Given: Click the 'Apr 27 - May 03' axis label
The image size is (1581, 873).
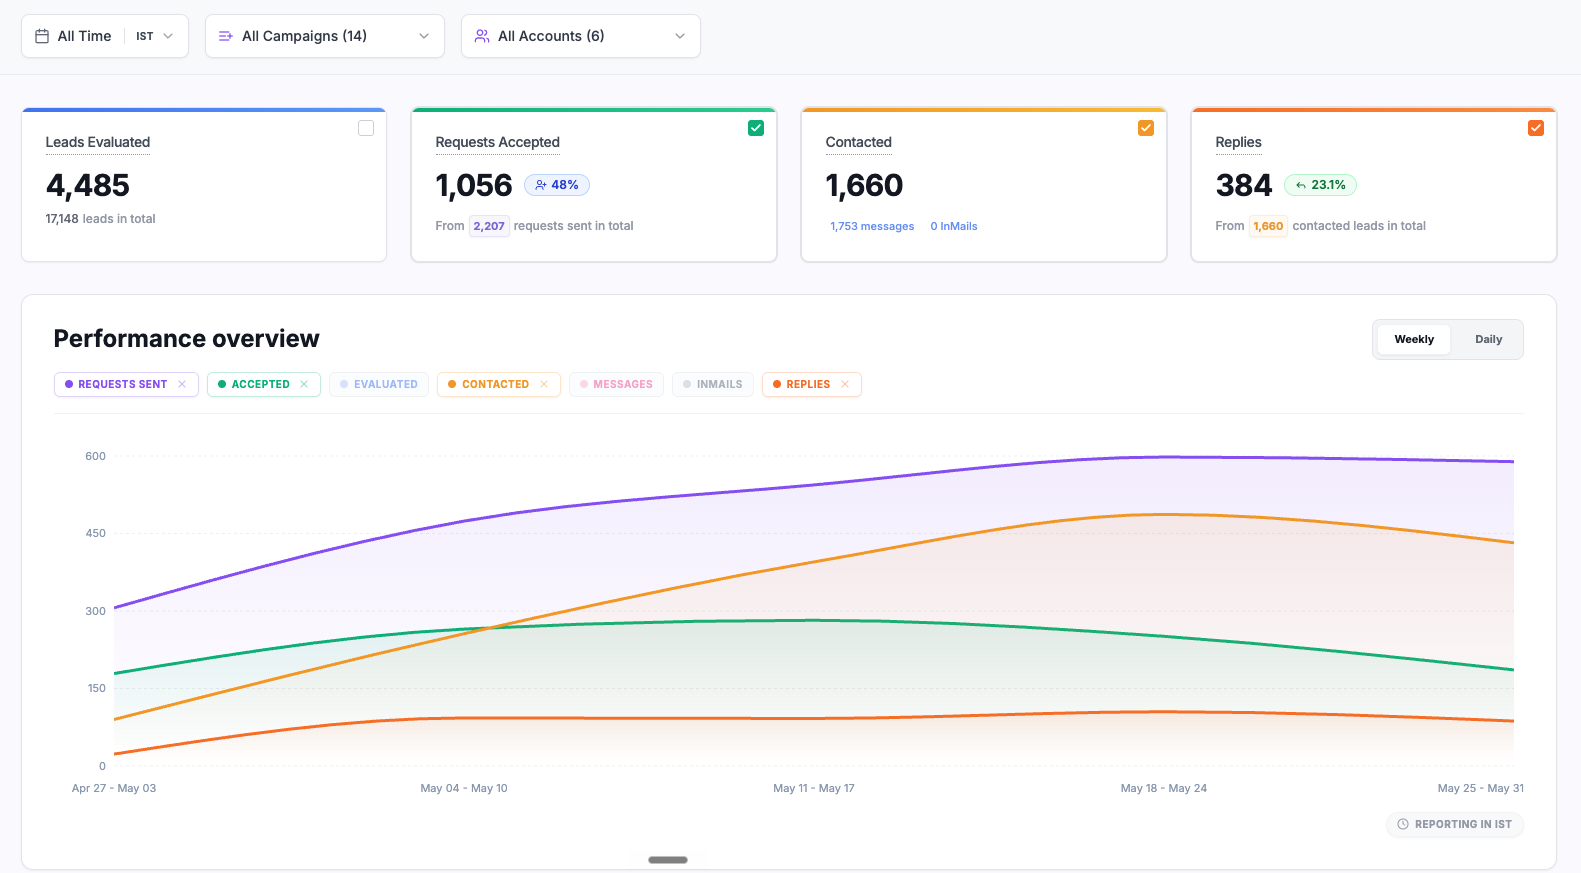Looking at the screenshot, I should [x=114, y=788].
